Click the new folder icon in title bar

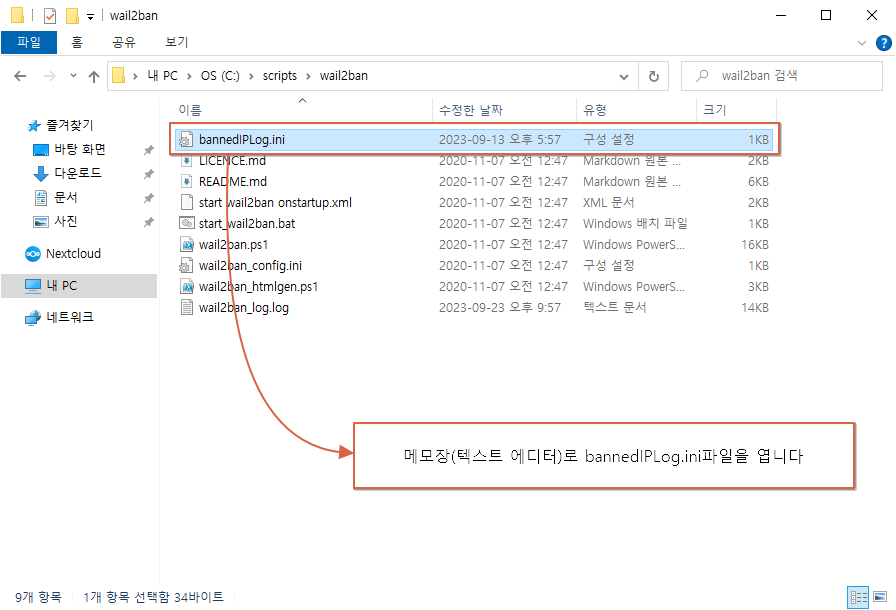pyautogui.click(x=72, y=15)
